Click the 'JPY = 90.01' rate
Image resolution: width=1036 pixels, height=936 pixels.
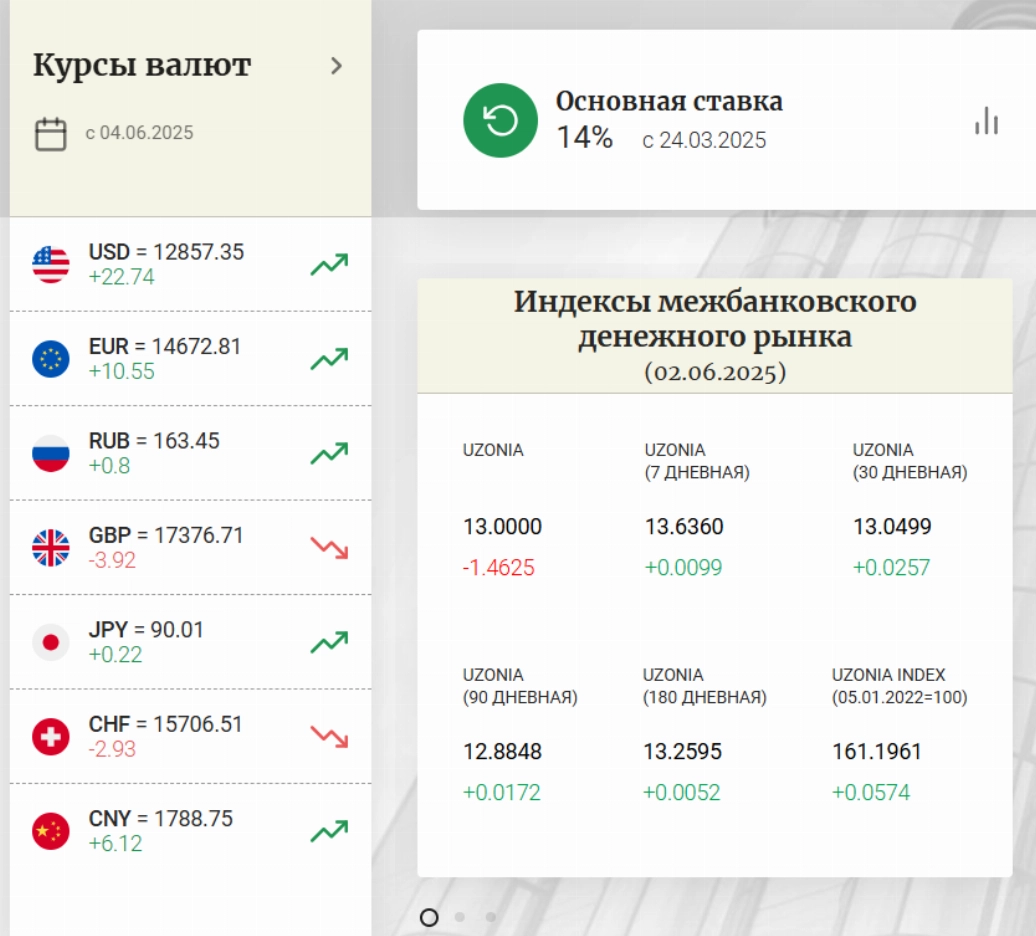(146, 630)
